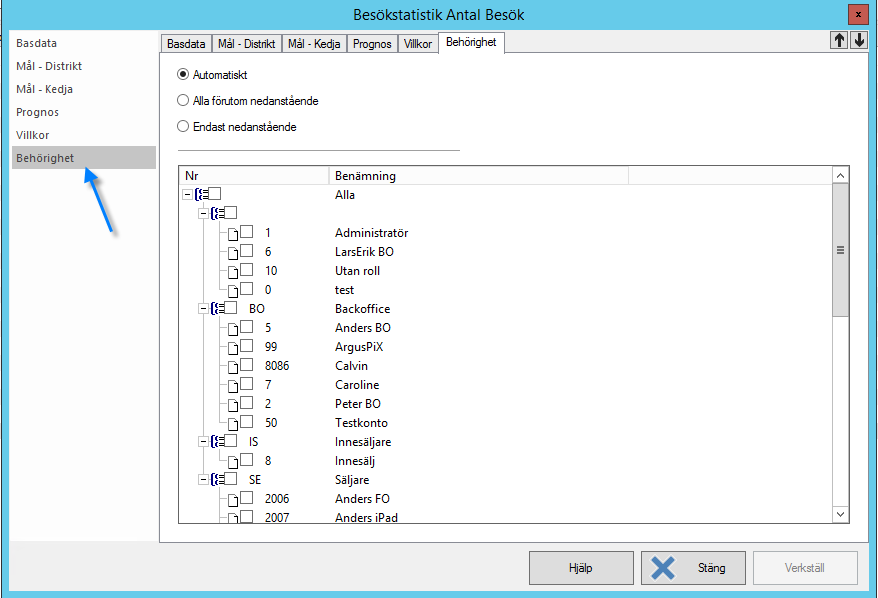Viewport: 878px width, 598px height.
Task: Click the document icon in the Calvin row
Action: coord(233,367)
